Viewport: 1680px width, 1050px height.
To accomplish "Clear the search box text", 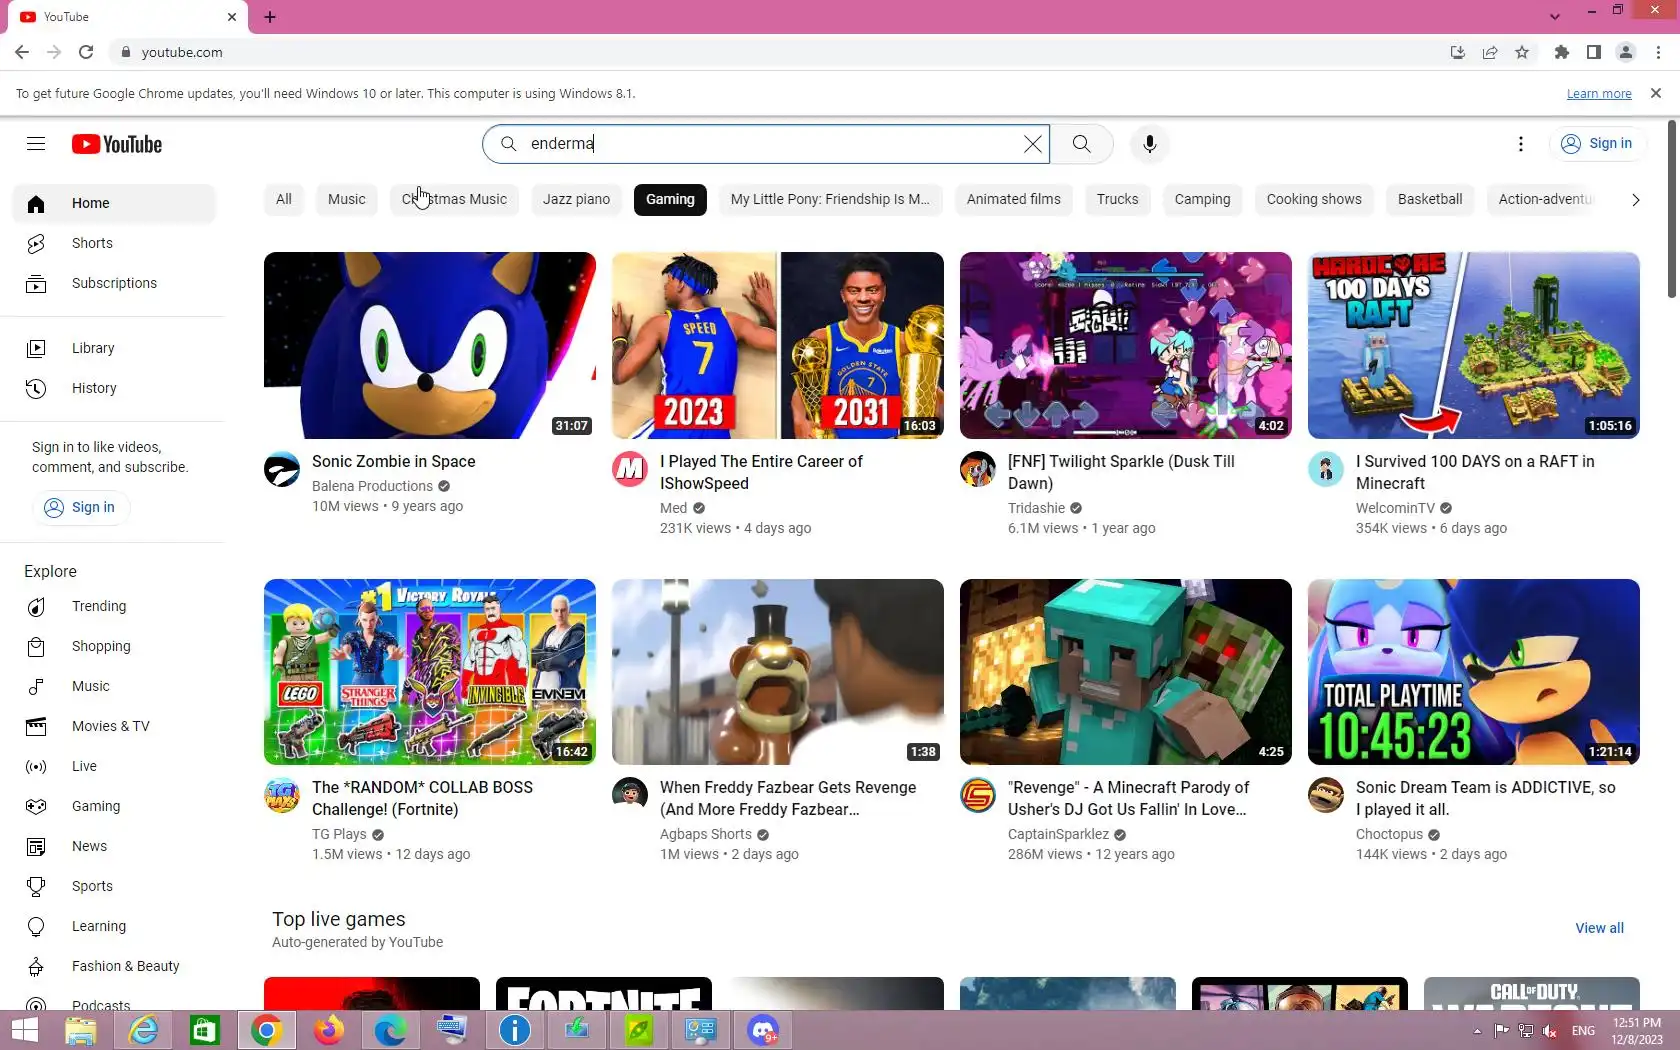I will [x=1033, y=144].
